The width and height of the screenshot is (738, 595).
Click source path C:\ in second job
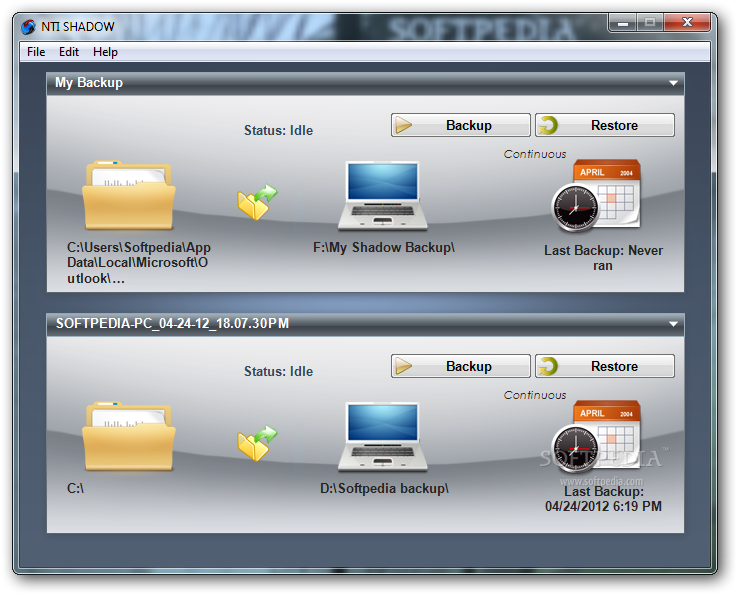[75, 489]
